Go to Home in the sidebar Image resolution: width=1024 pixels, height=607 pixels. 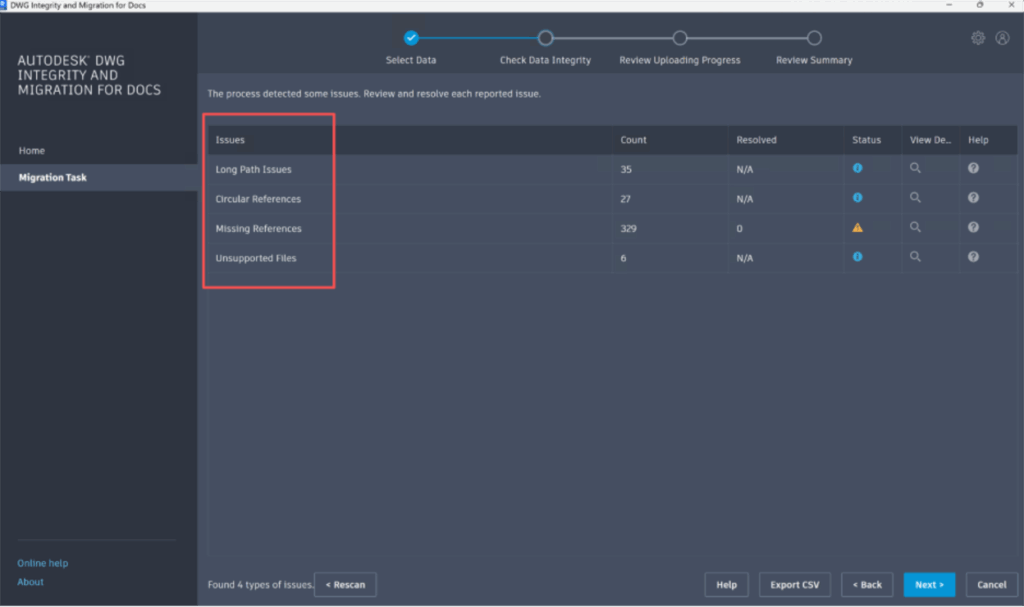[31, 150]
